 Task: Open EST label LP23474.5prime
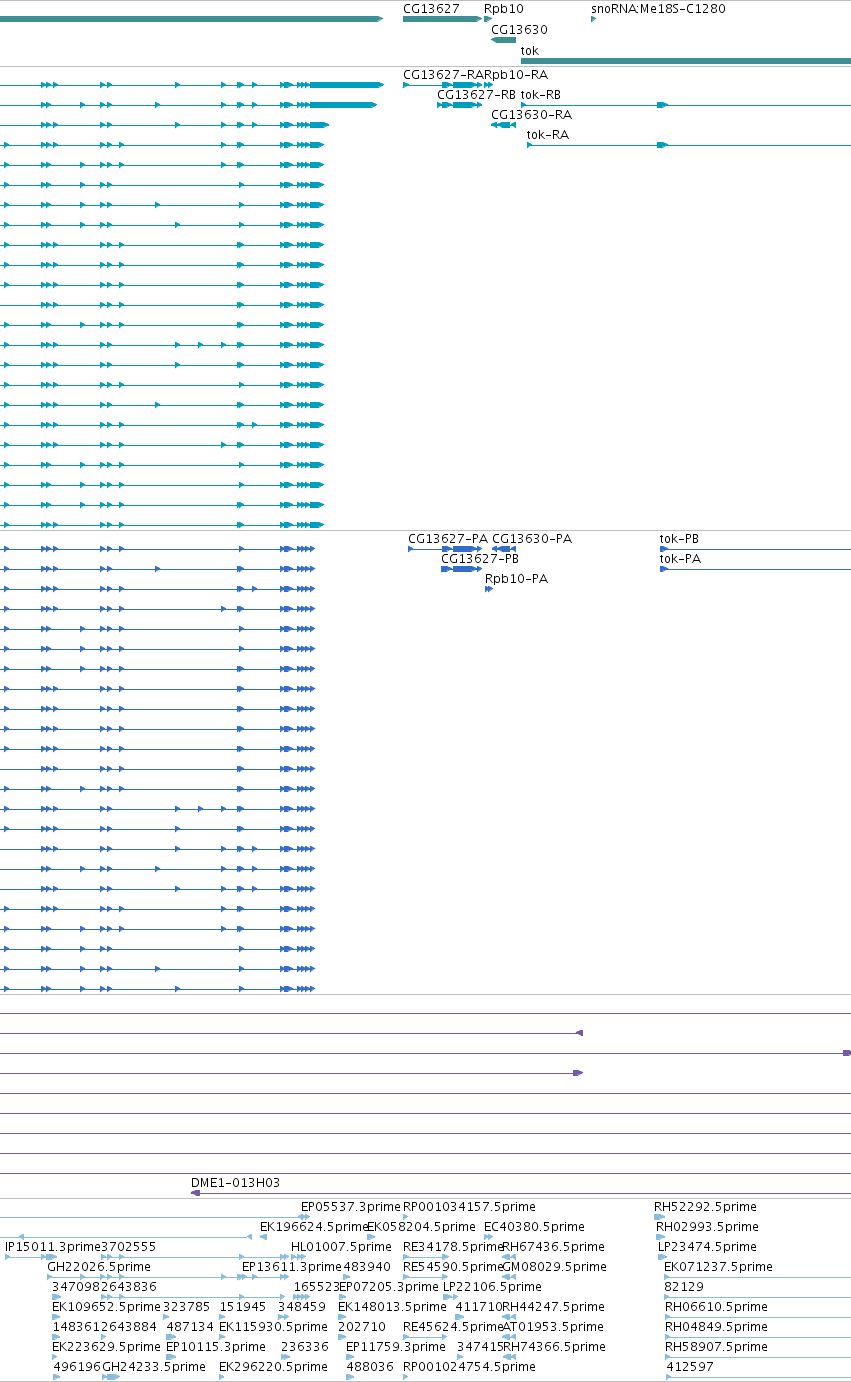707,1247
